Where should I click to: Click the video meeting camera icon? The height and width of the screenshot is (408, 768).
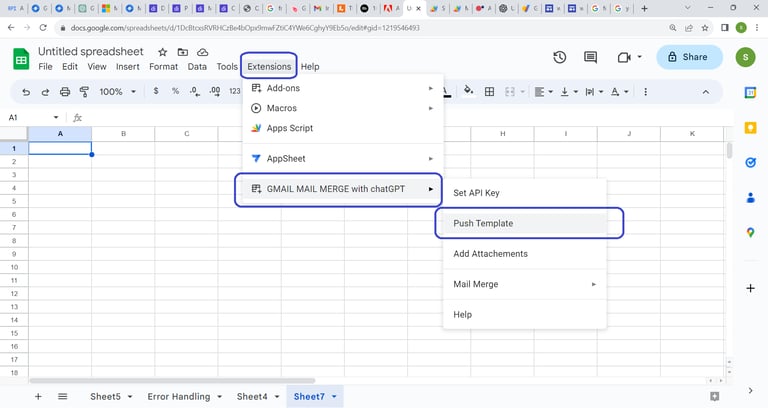click(624, 57)
